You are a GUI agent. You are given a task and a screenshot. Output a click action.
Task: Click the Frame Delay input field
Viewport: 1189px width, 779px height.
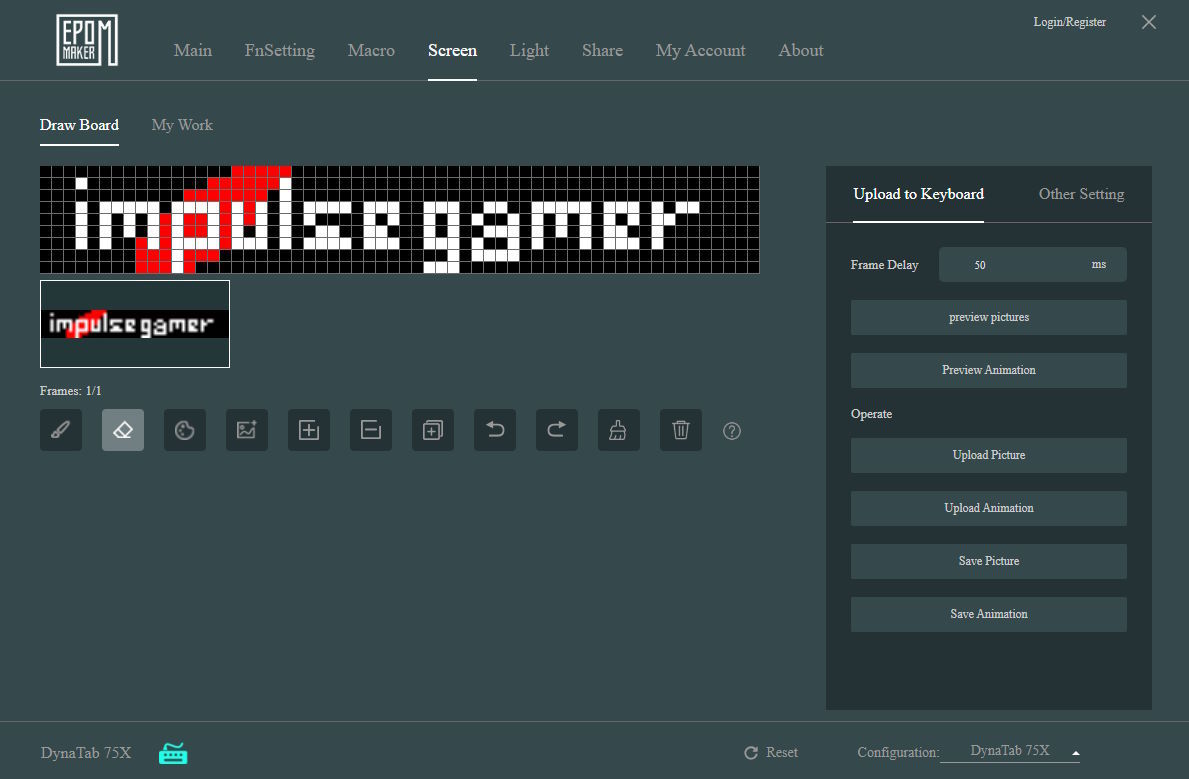click(1033, 265)
